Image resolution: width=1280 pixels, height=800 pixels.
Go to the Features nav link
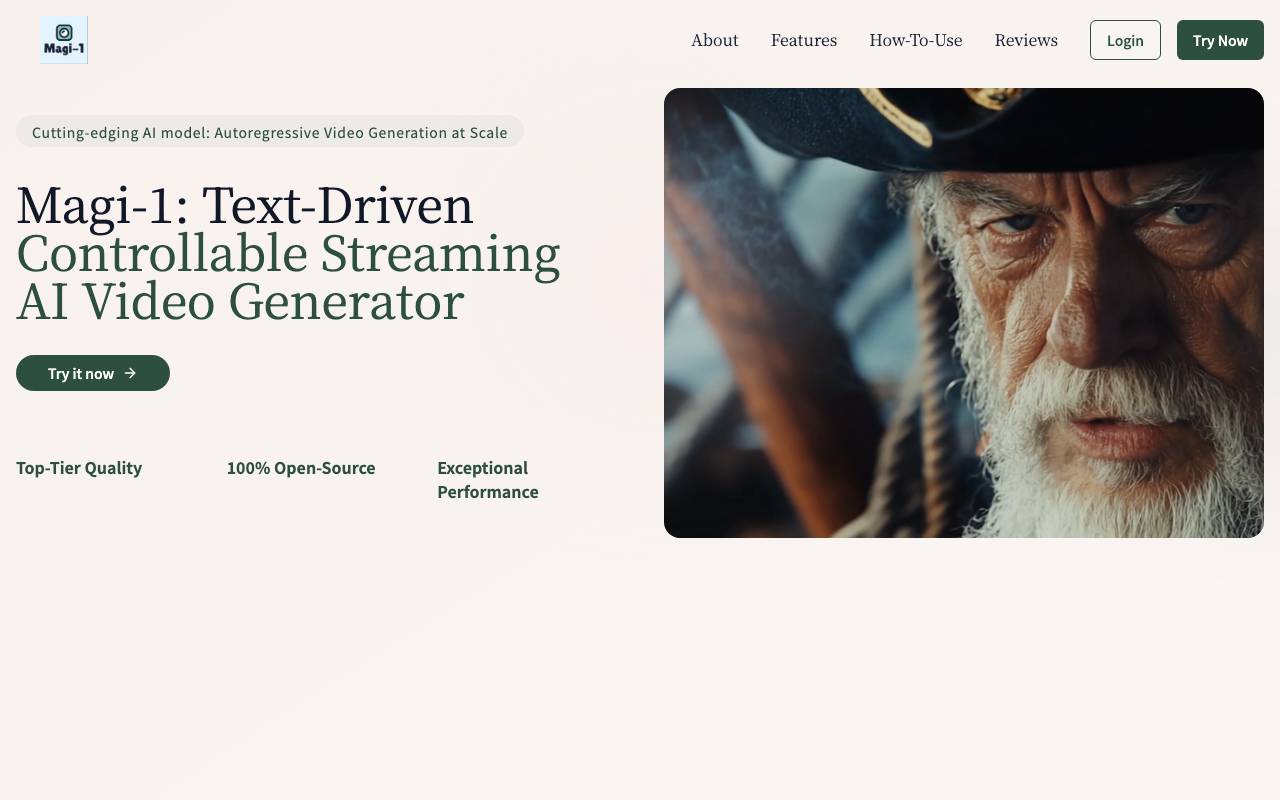pos(804,40)
